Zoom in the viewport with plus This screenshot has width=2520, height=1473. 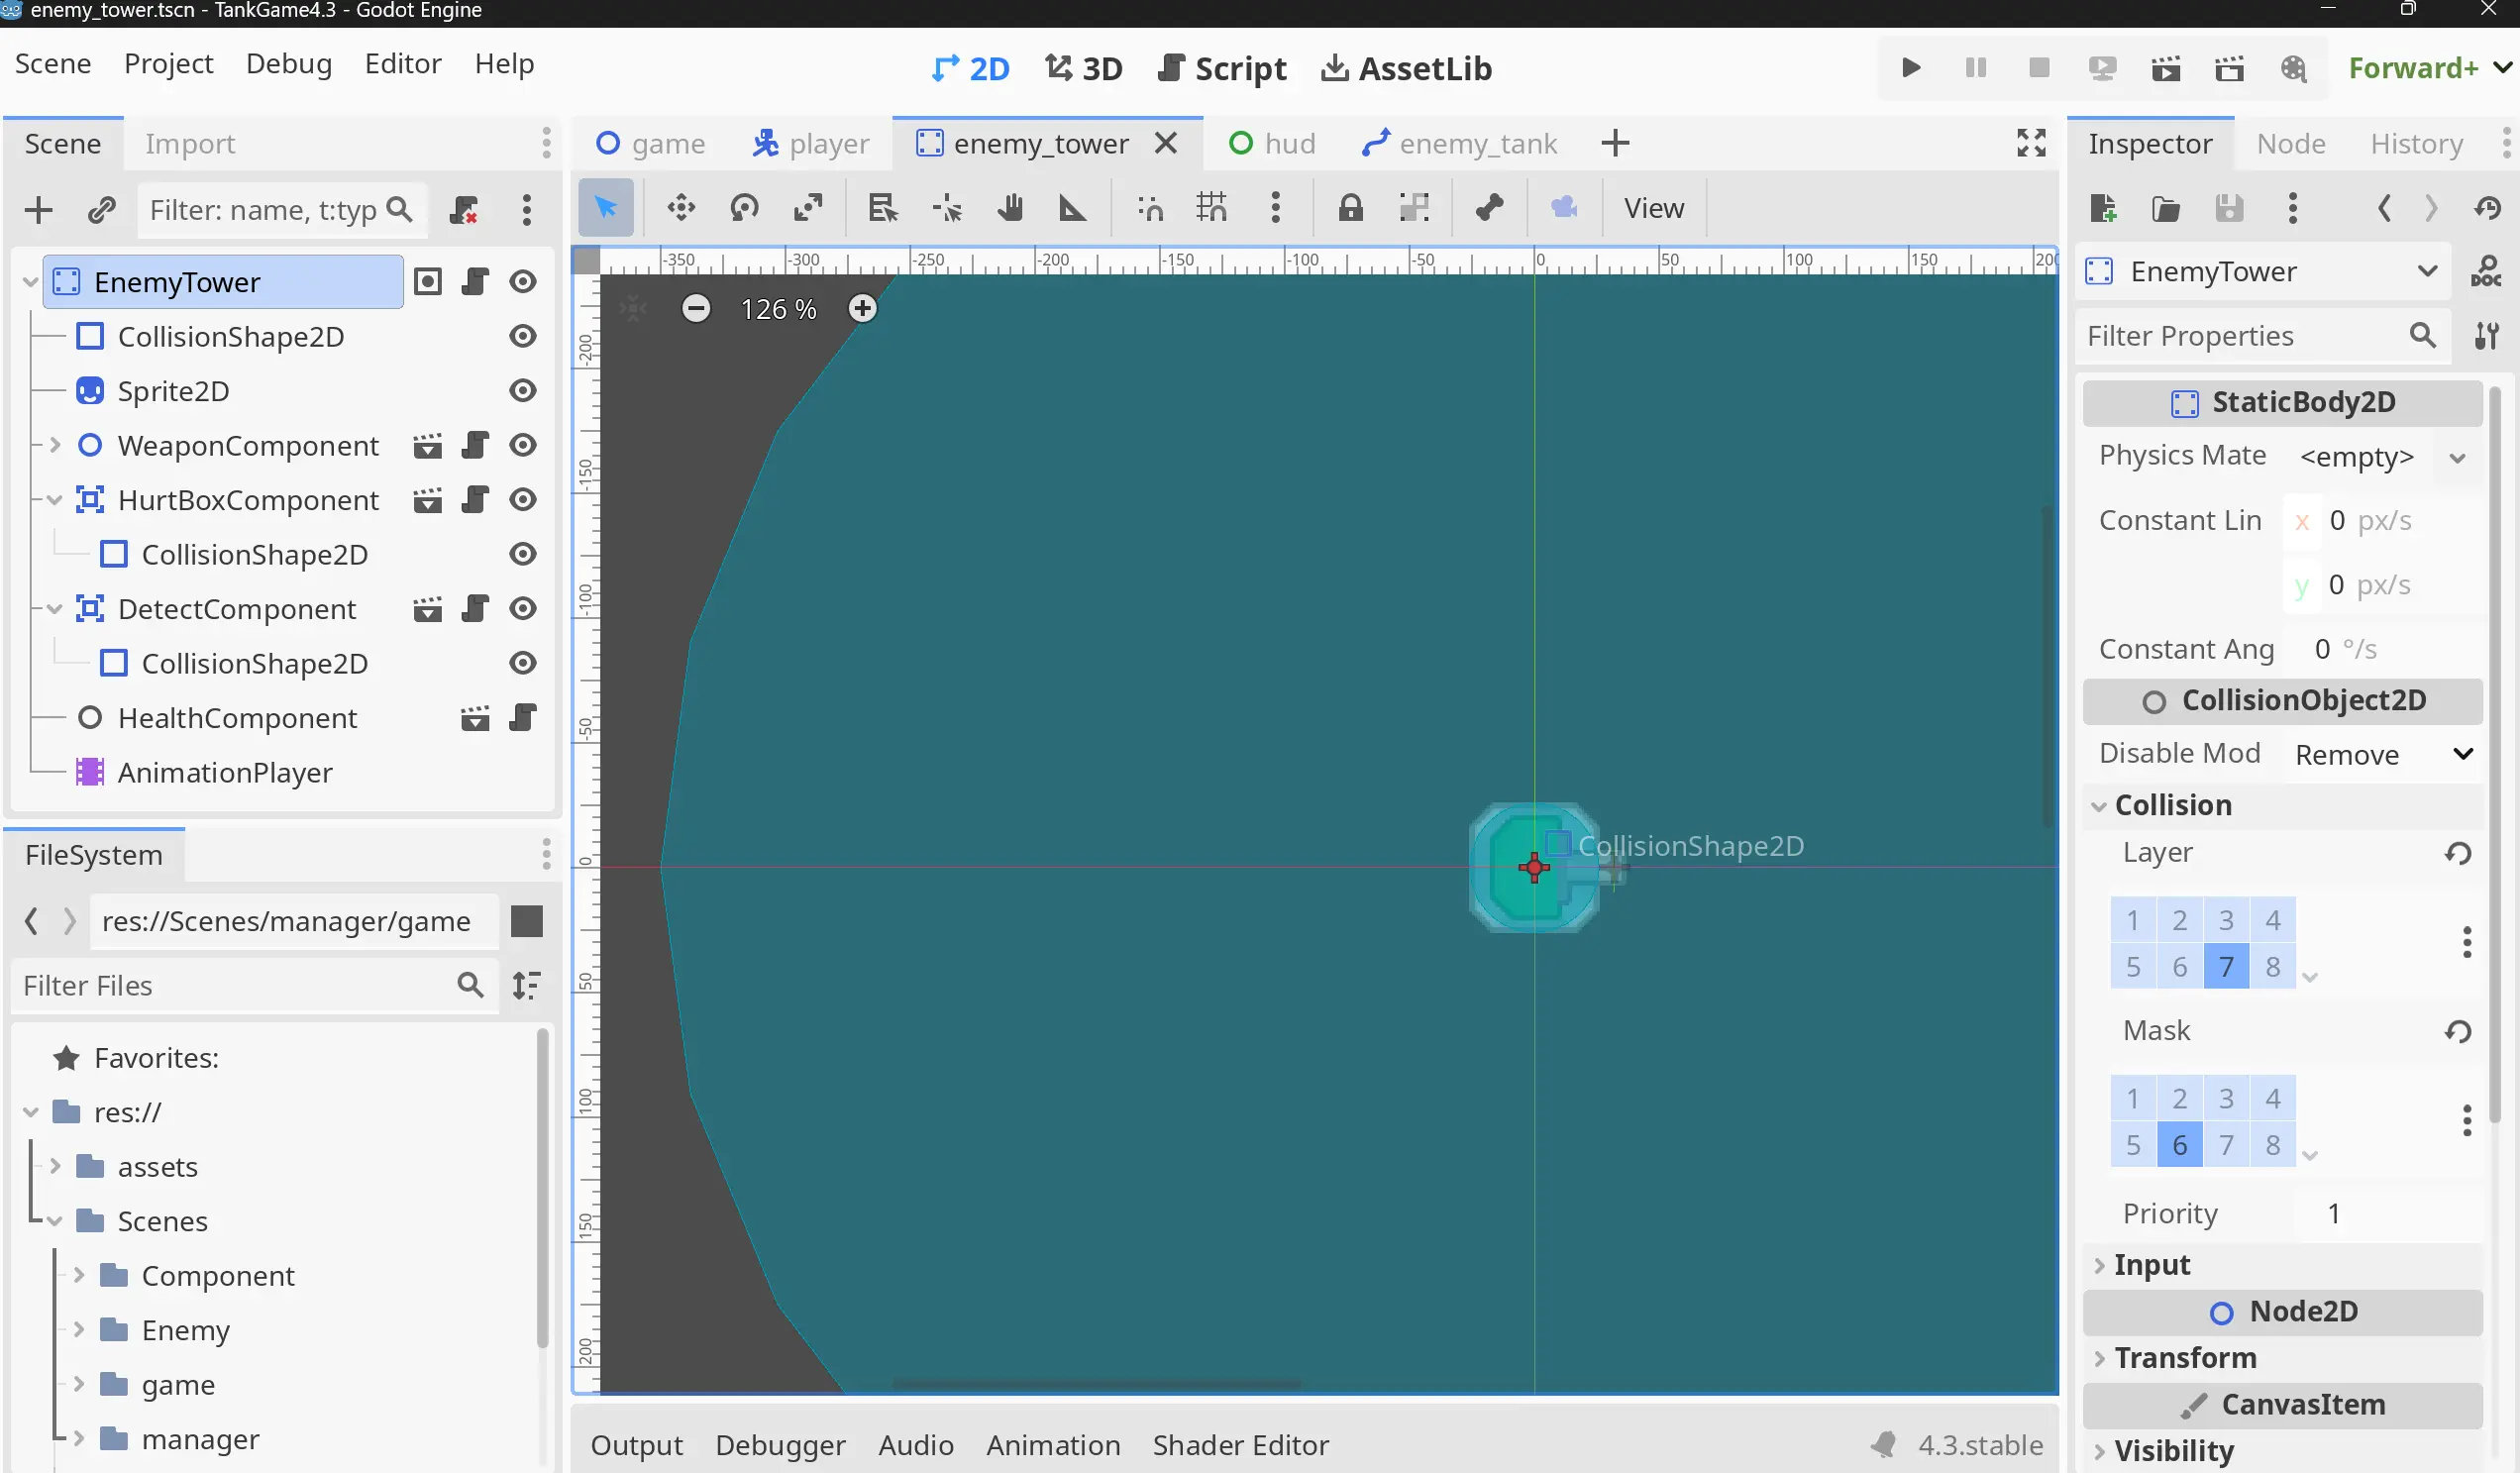(x=862, y=309)
